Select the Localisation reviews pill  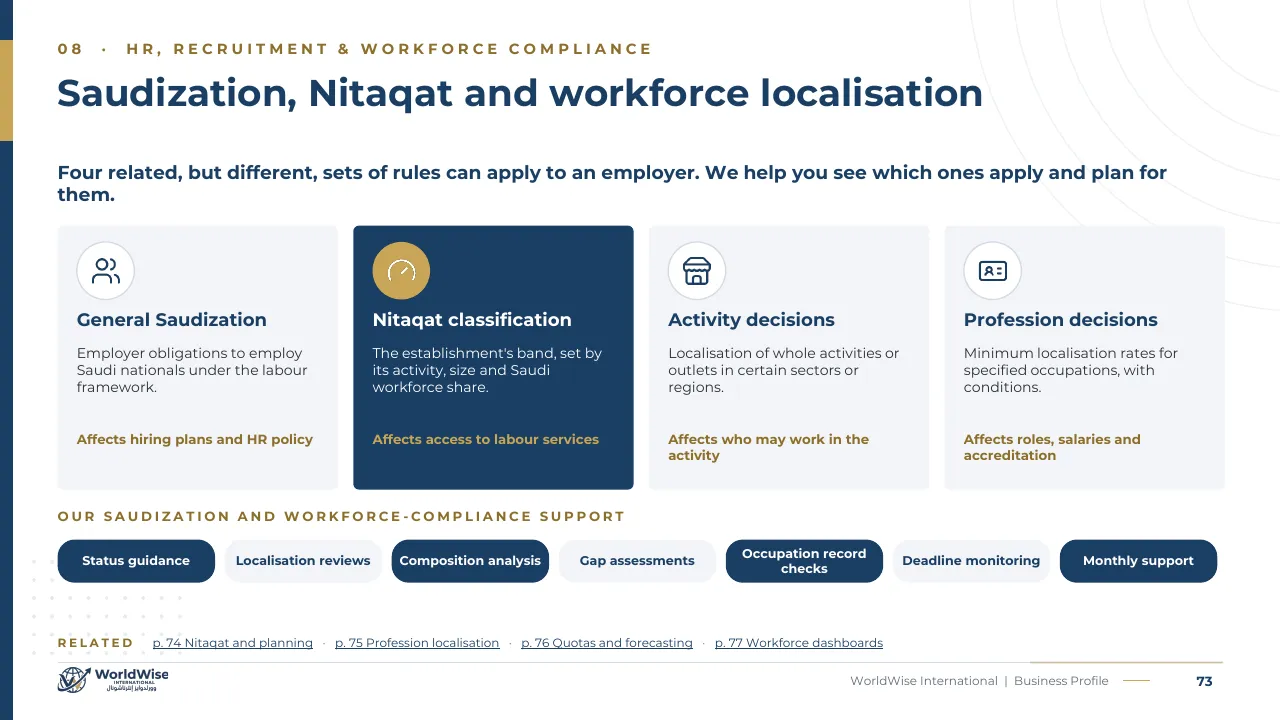(x=303, y=561)
